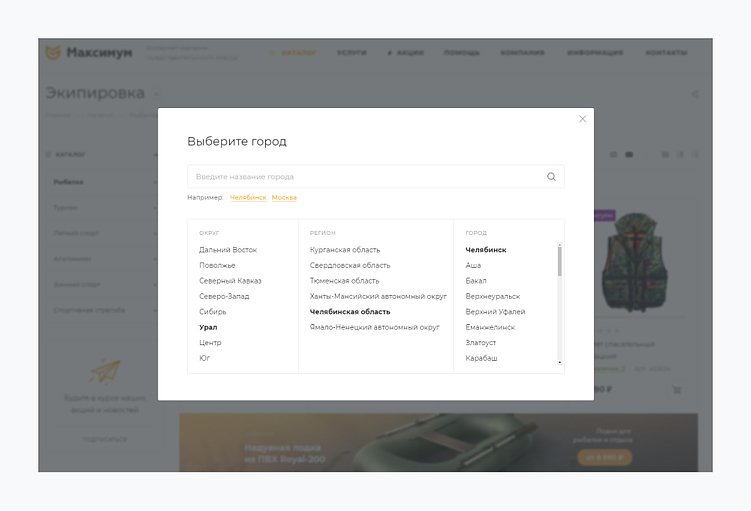
Task: Pick city Бакал
Action: 476,281
